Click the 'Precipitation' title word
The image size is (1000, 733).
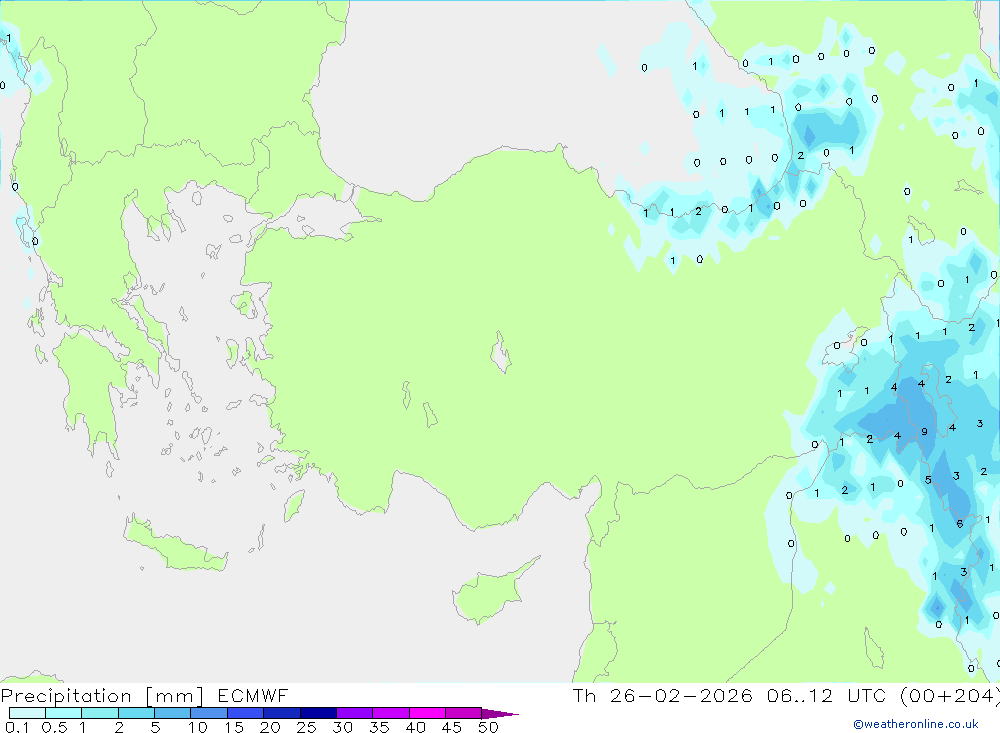coord(66,696)
